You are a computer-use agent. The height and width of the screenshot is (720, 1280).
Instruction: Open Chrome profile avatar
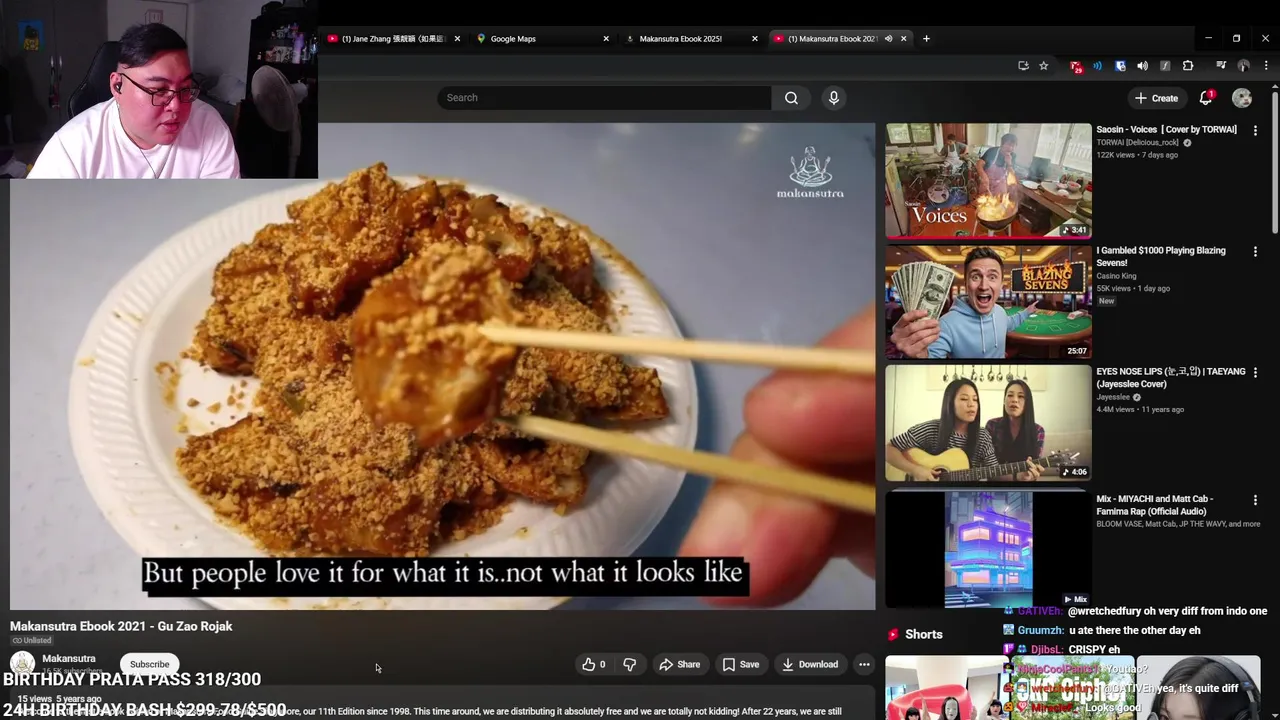tap(1243, 66)
